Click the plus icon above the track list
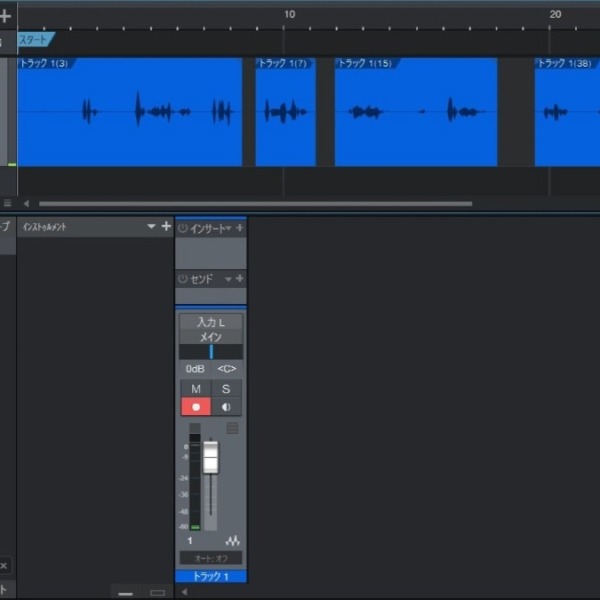 tap(5, 16)
